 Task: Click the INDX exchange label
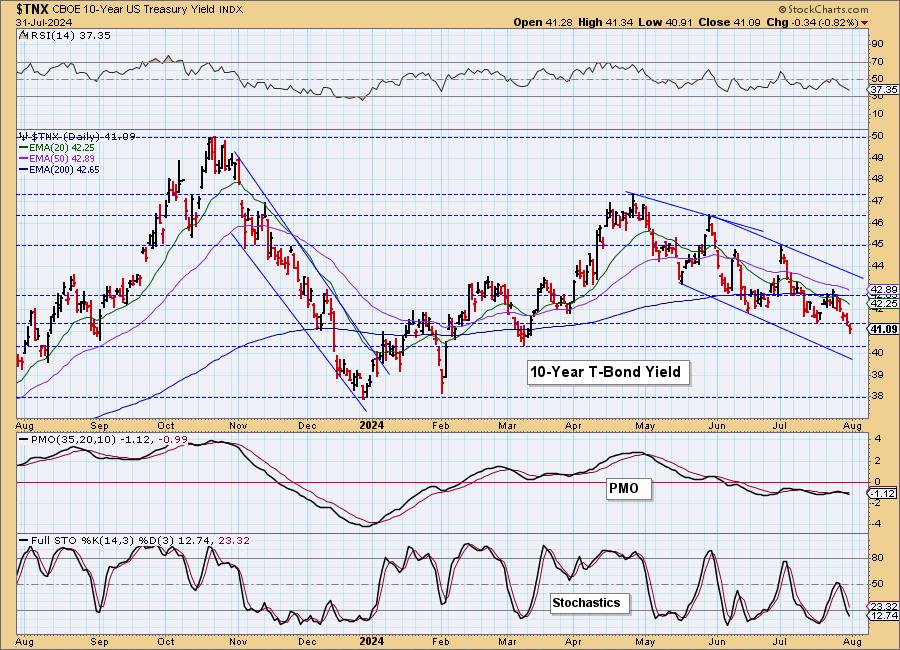point(231,10)
